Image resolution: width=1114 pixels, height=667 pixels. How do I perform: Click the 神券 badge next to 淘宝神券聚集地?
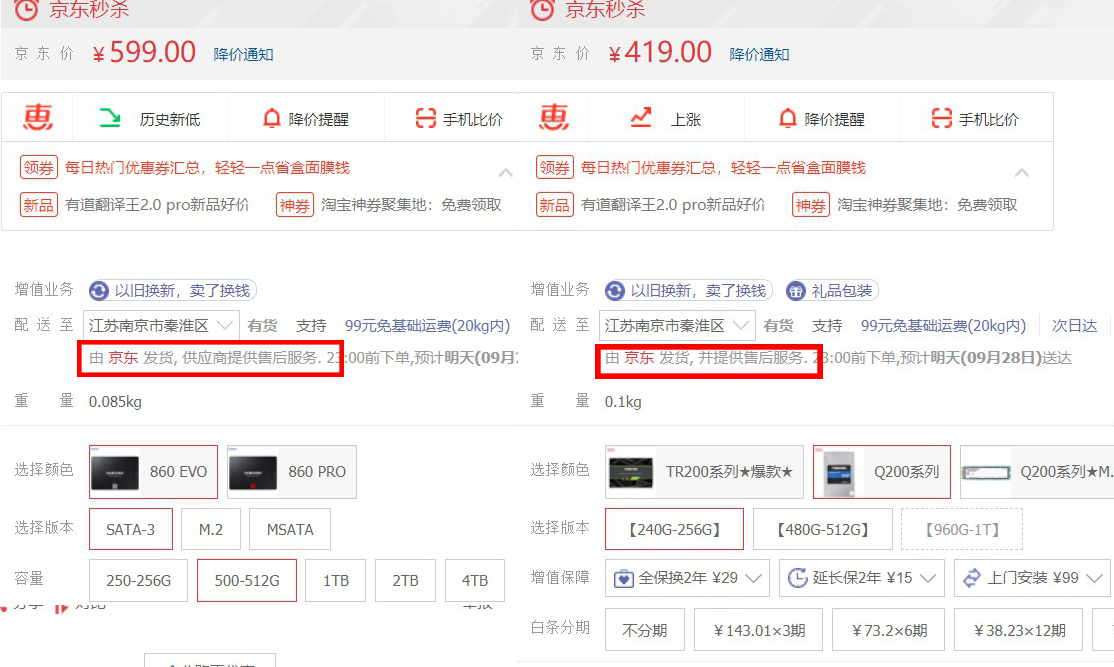(294, 205)
